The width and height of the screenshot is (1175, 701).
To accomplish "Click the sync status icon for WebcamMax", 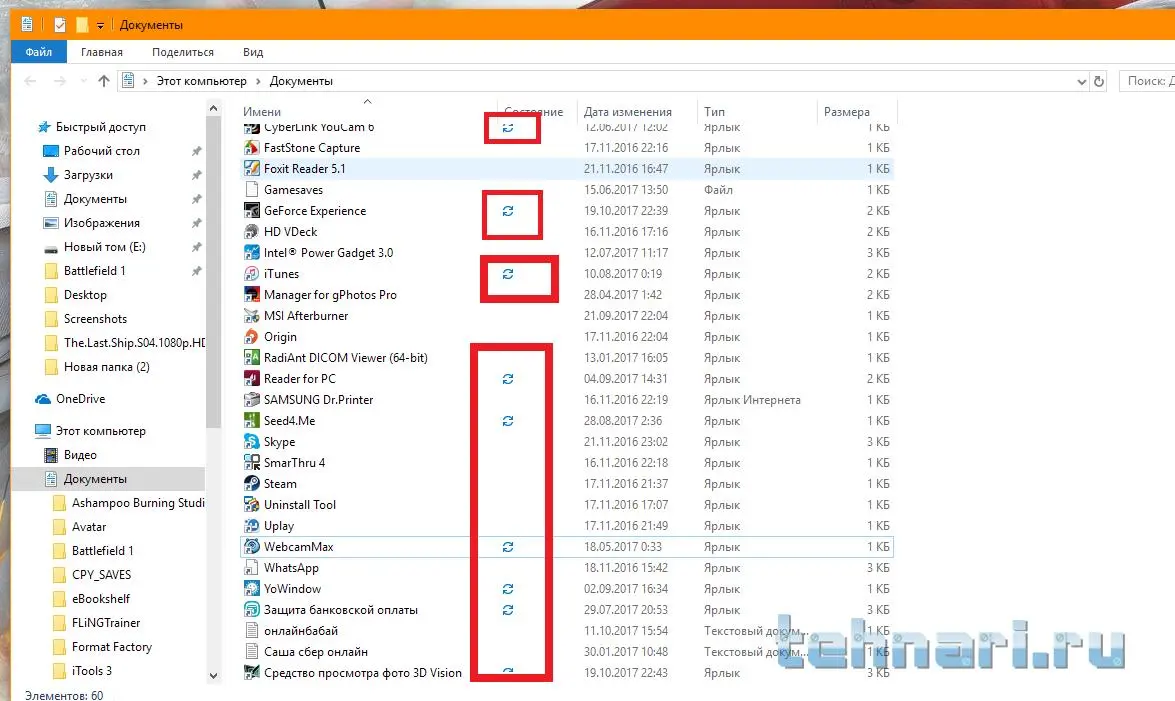I will (x=507, y=547).
